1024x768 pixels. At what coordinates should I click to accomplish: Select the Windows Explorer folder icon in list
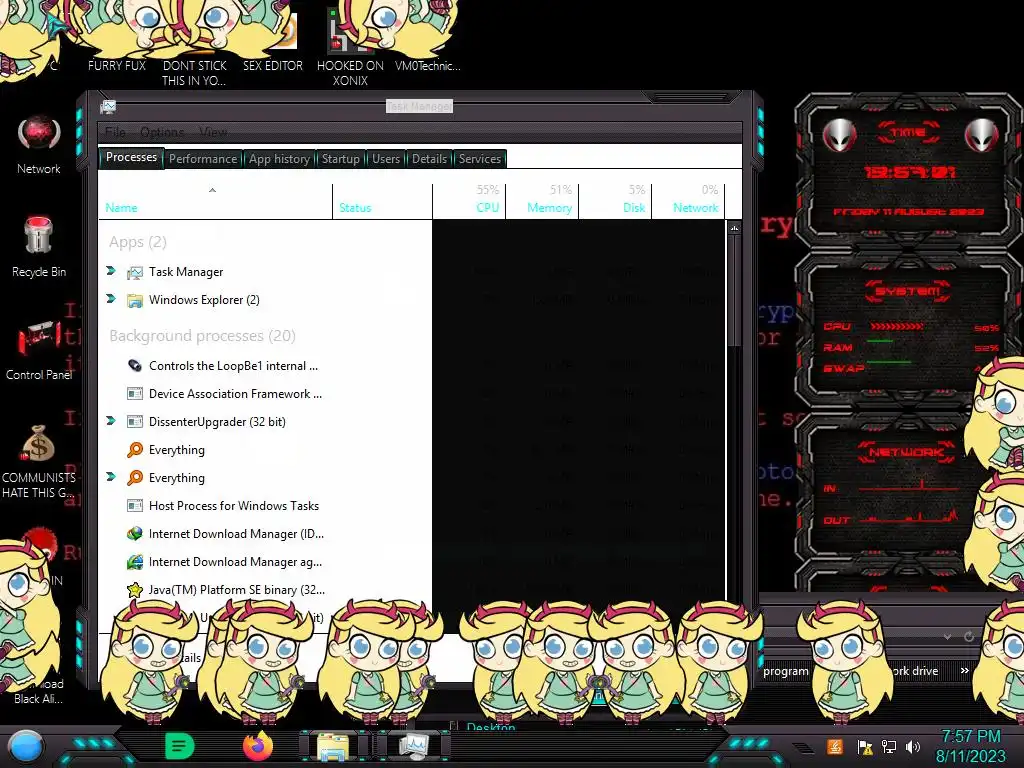(x=135, y=300)
